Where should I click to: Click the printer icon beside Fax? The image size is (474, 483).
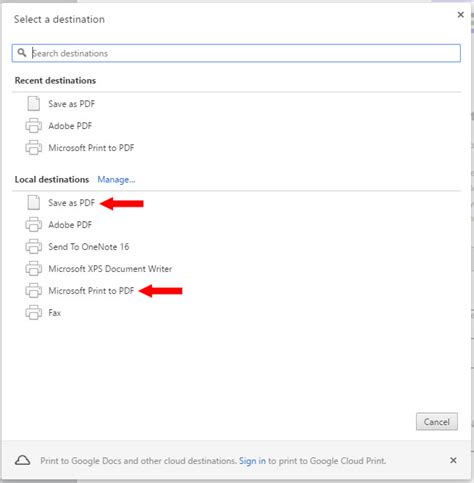point(34,313)
